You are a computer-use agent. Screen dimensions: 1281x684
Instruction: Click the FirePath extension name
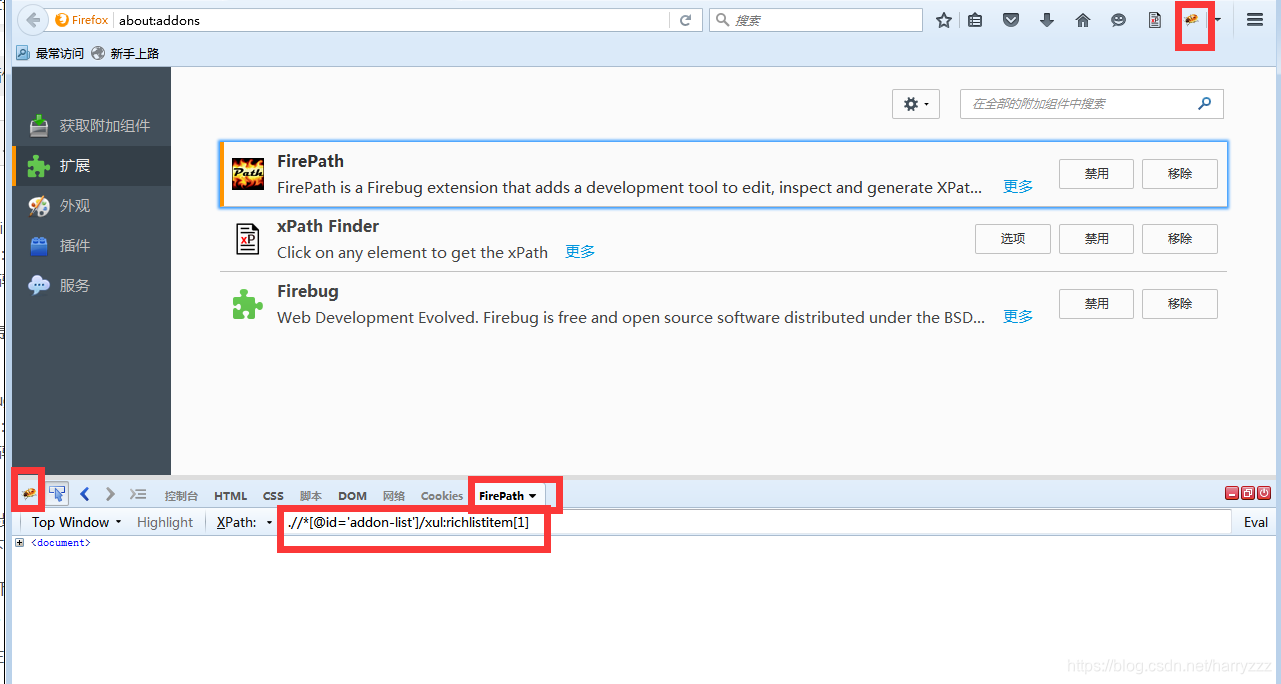(310, 161)
